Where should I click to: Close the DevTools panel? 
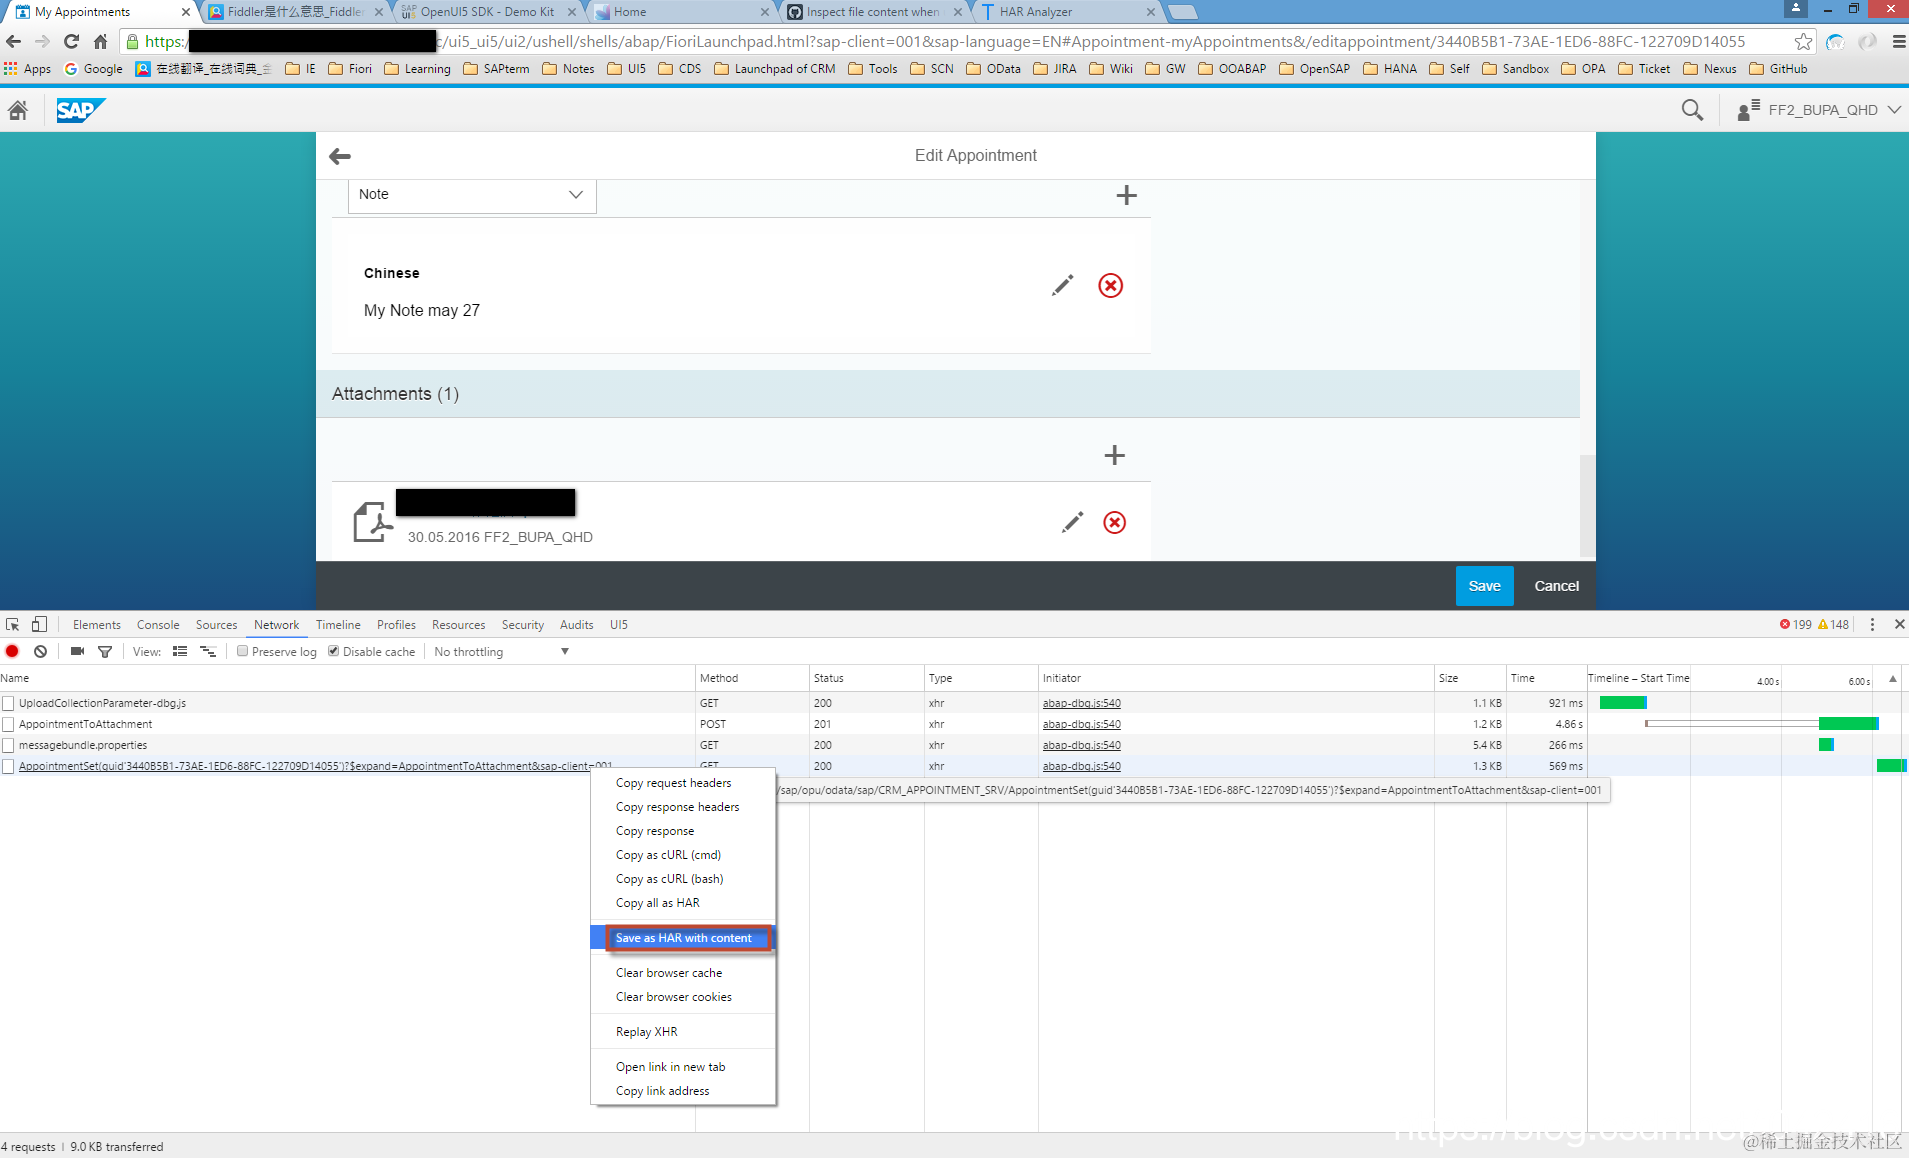point(1899,624)
